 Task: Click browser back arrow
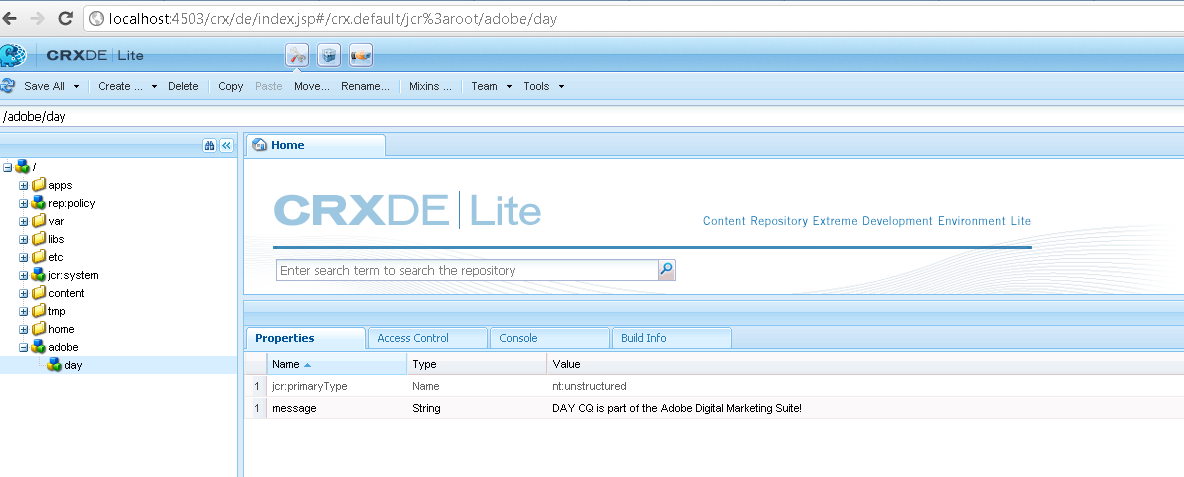point(10,18)
